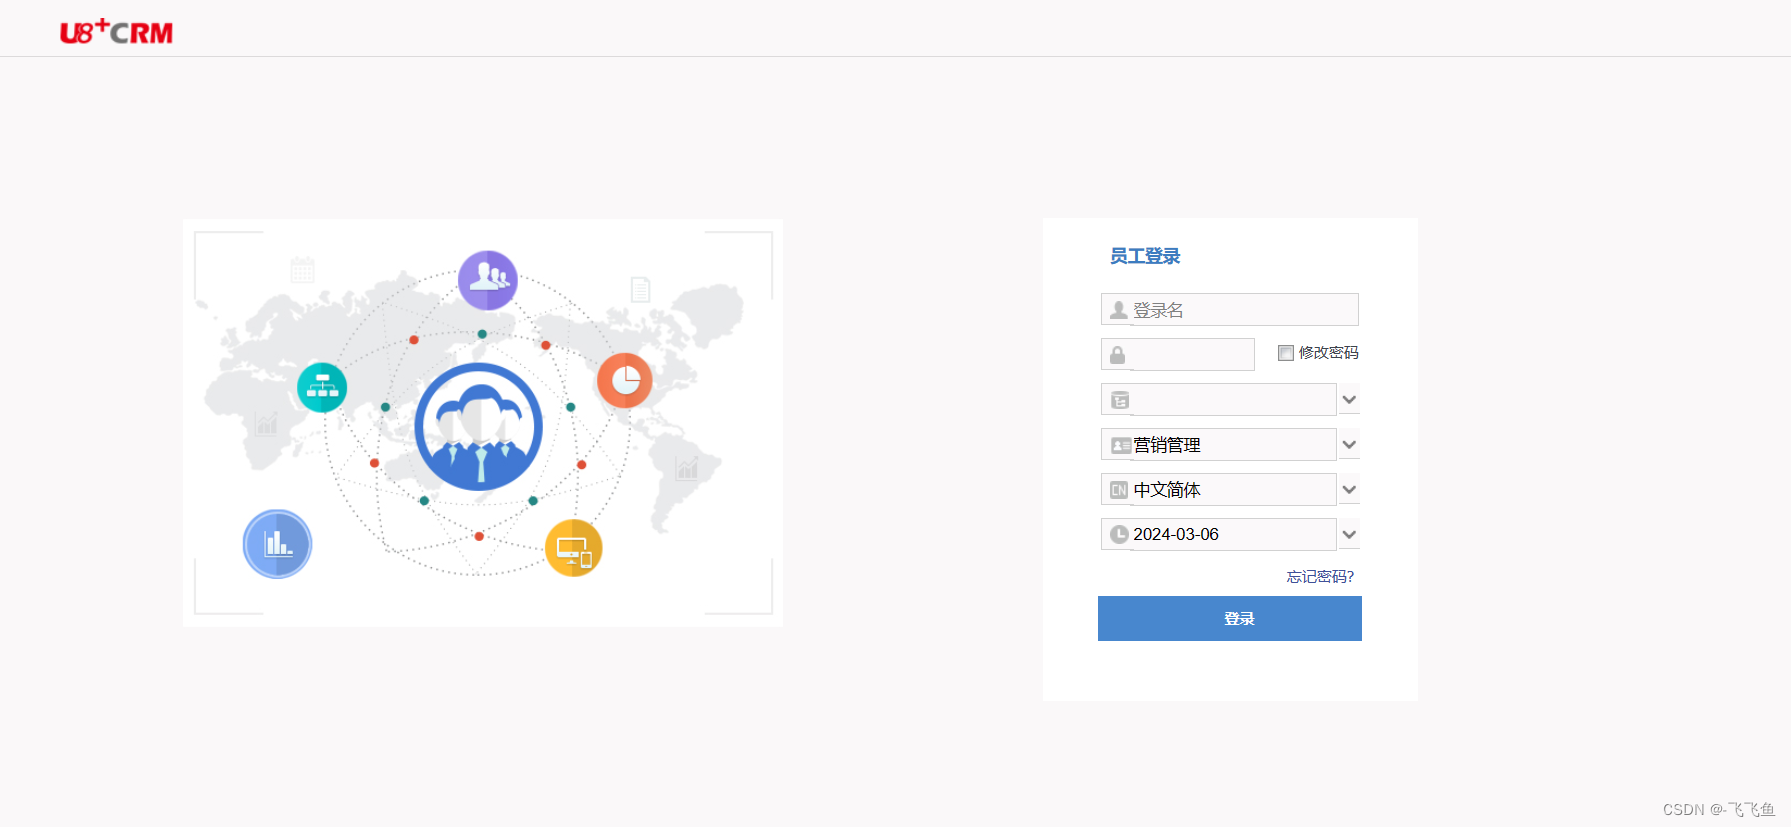Click the clock icon beside 2024-03-06

1120,535
